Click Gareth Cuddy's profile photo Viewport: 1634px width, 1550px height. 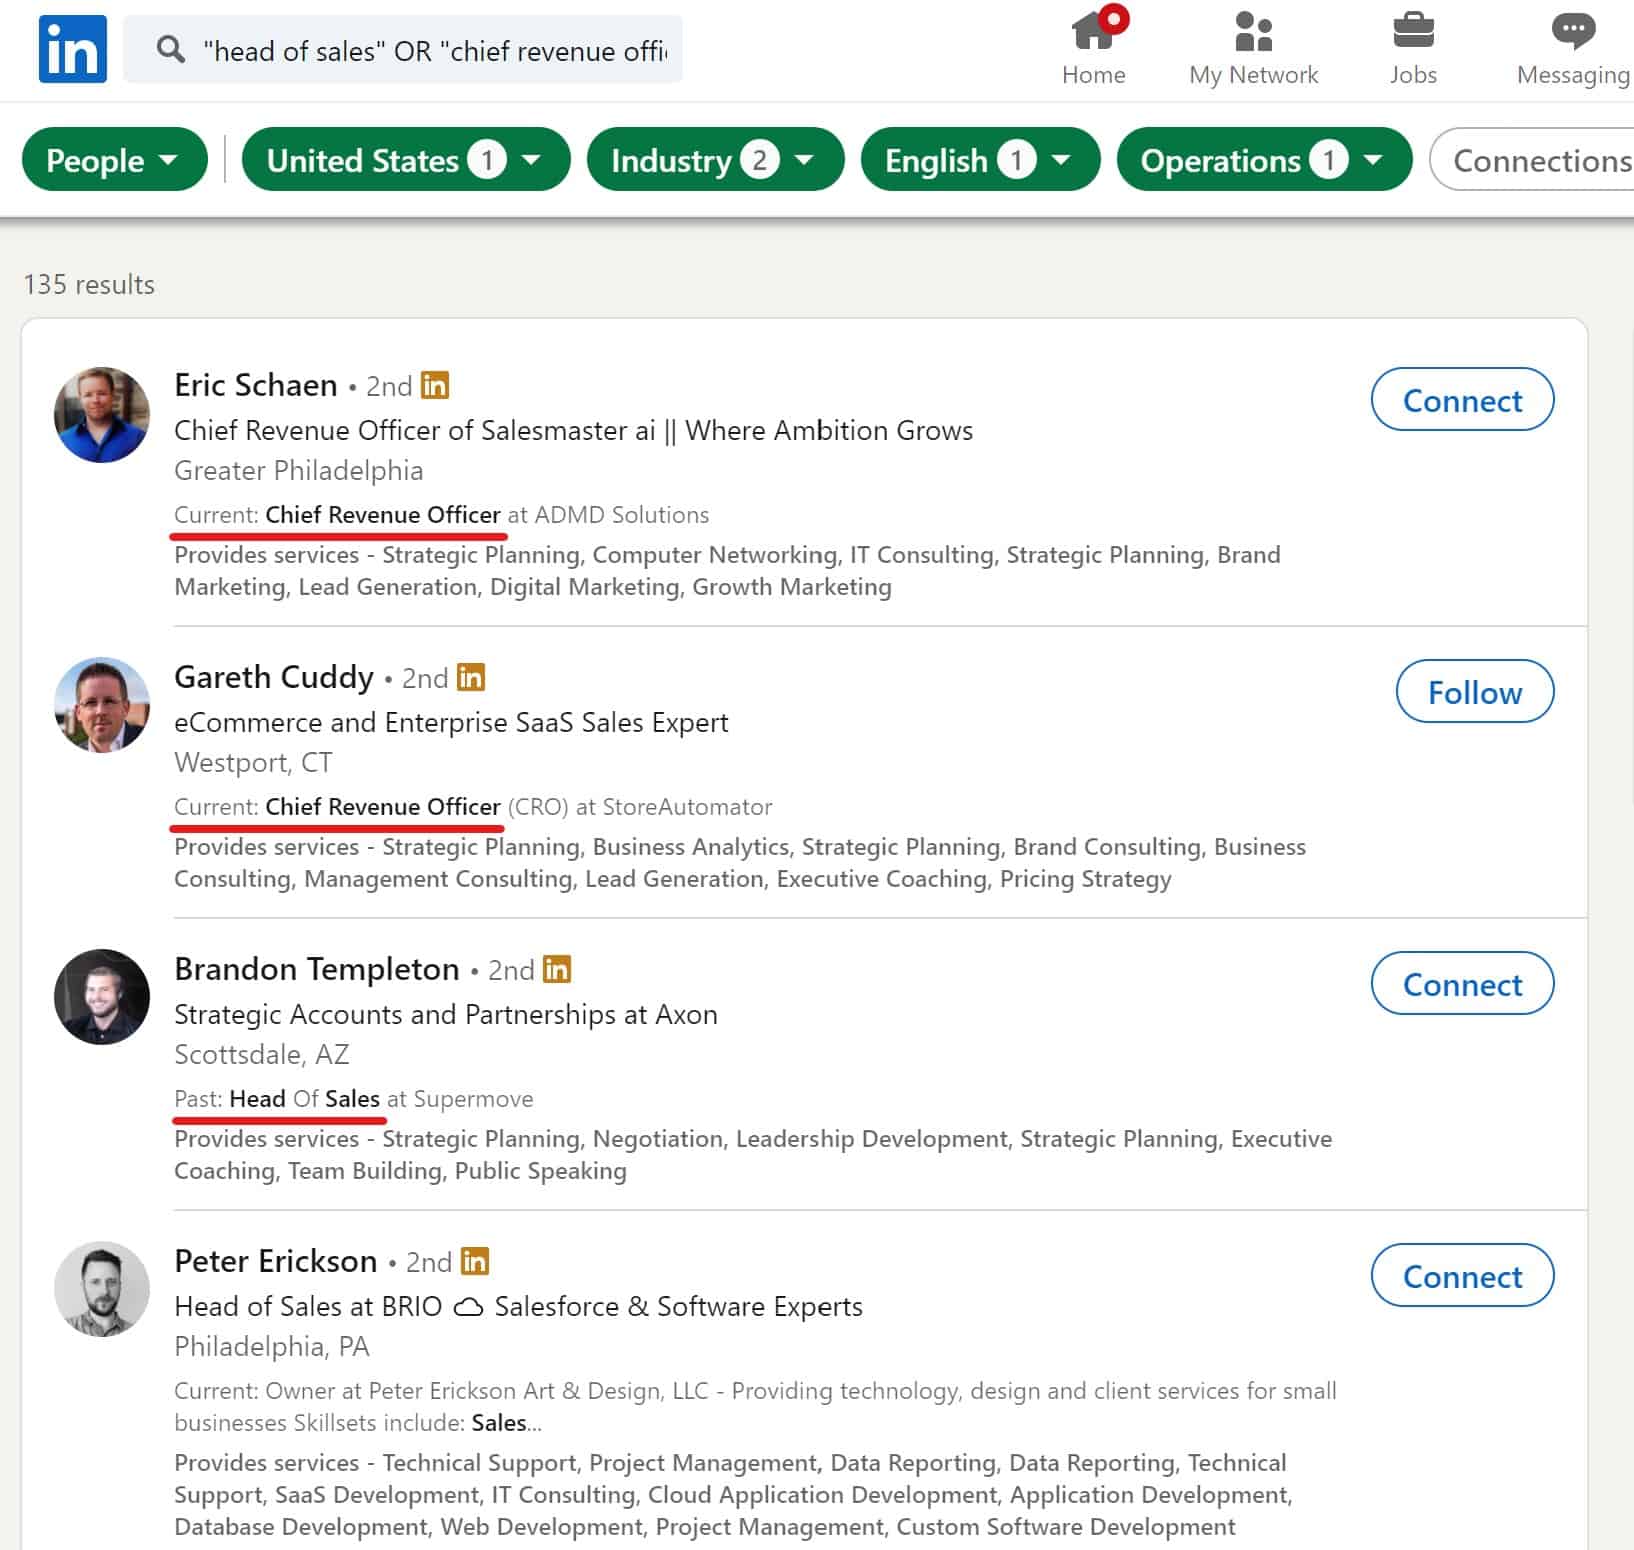[102, 705]
